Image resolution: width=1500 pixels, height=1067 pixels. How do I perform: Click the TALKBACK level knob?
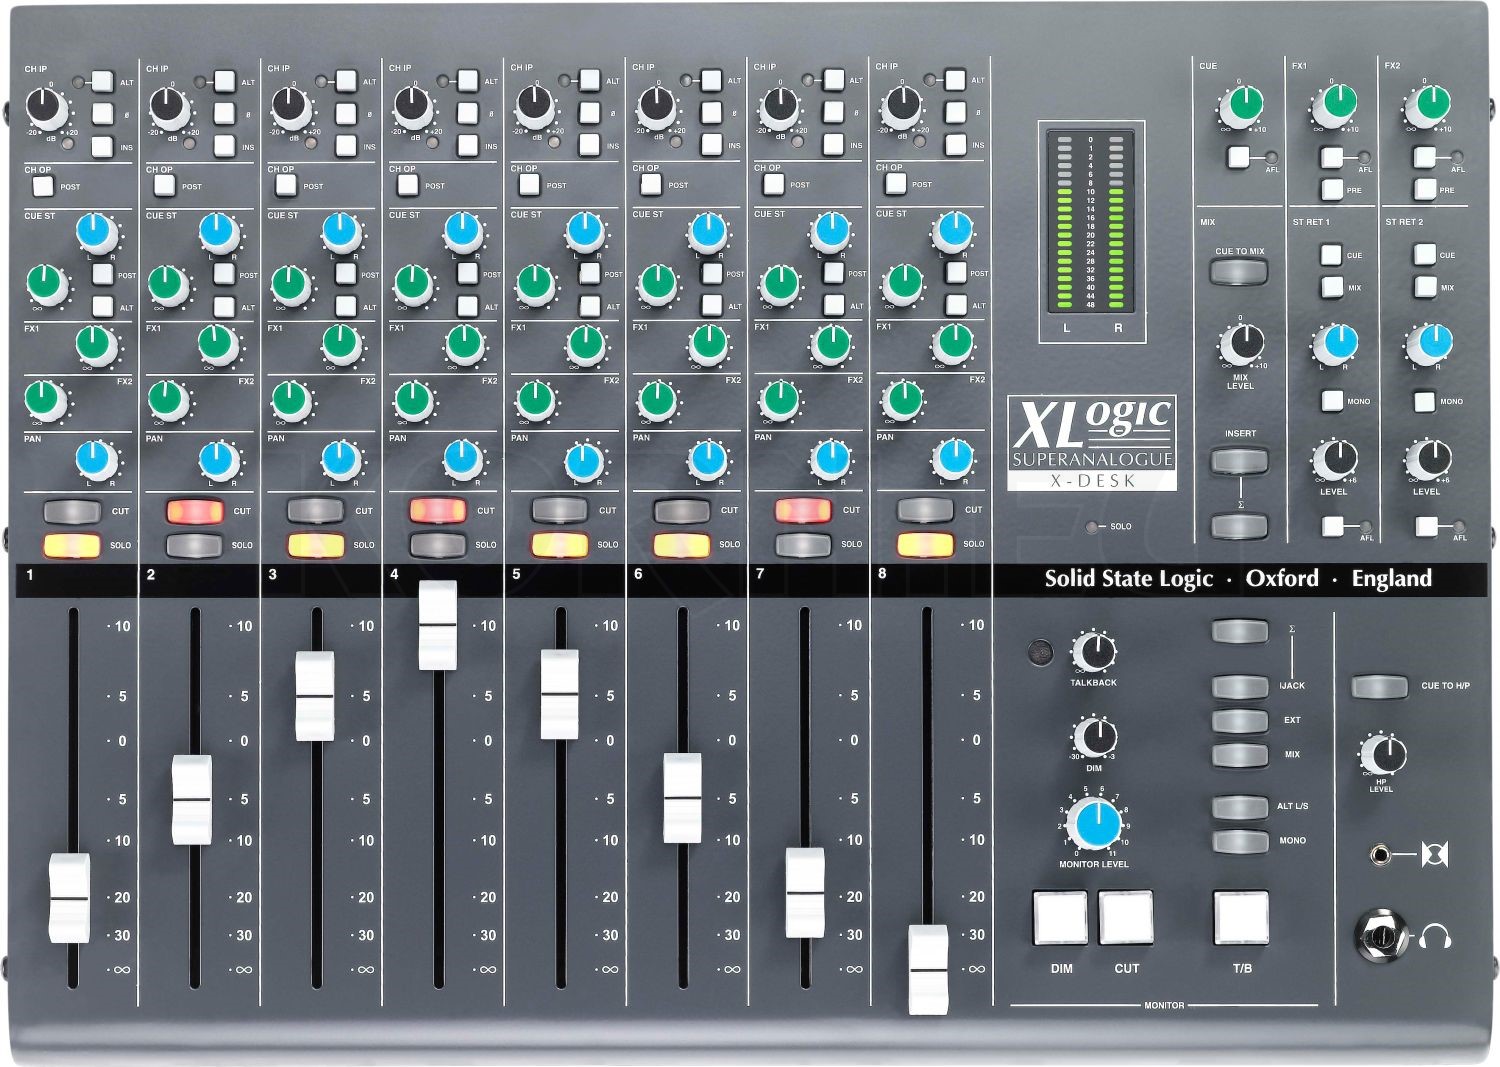1095,653
